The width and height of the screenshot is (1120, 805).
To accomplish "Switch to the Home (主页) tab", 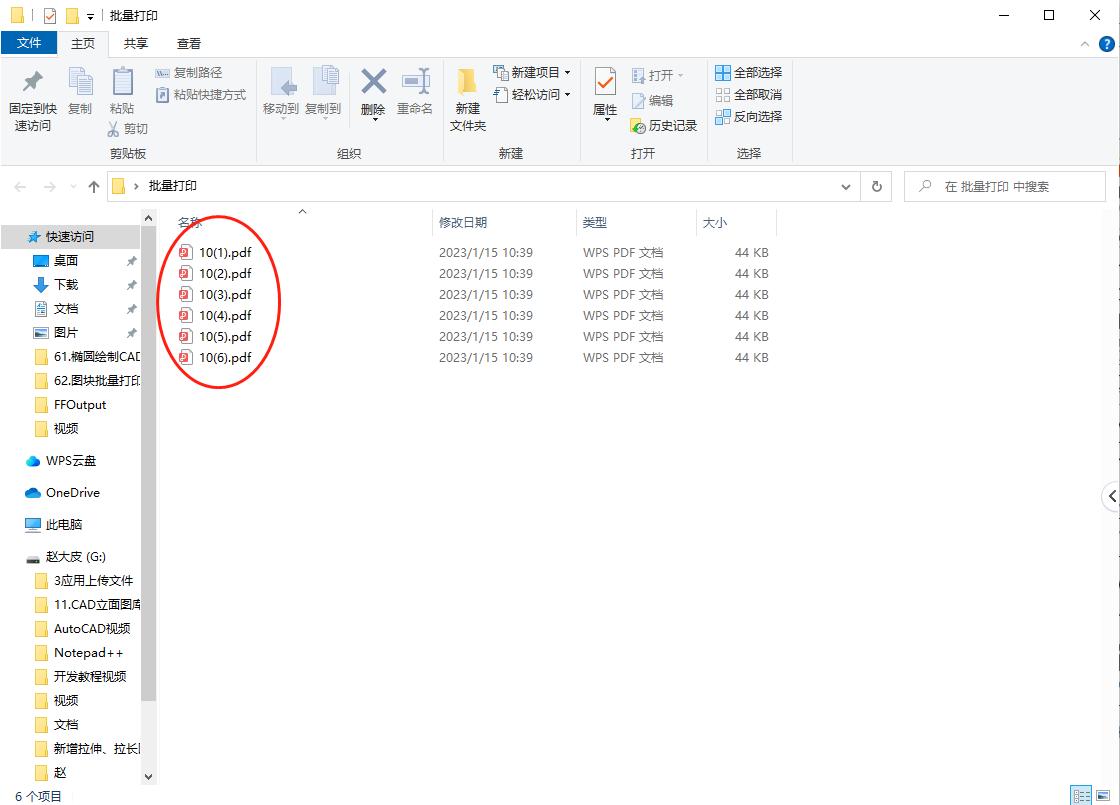I will point(83,44).
